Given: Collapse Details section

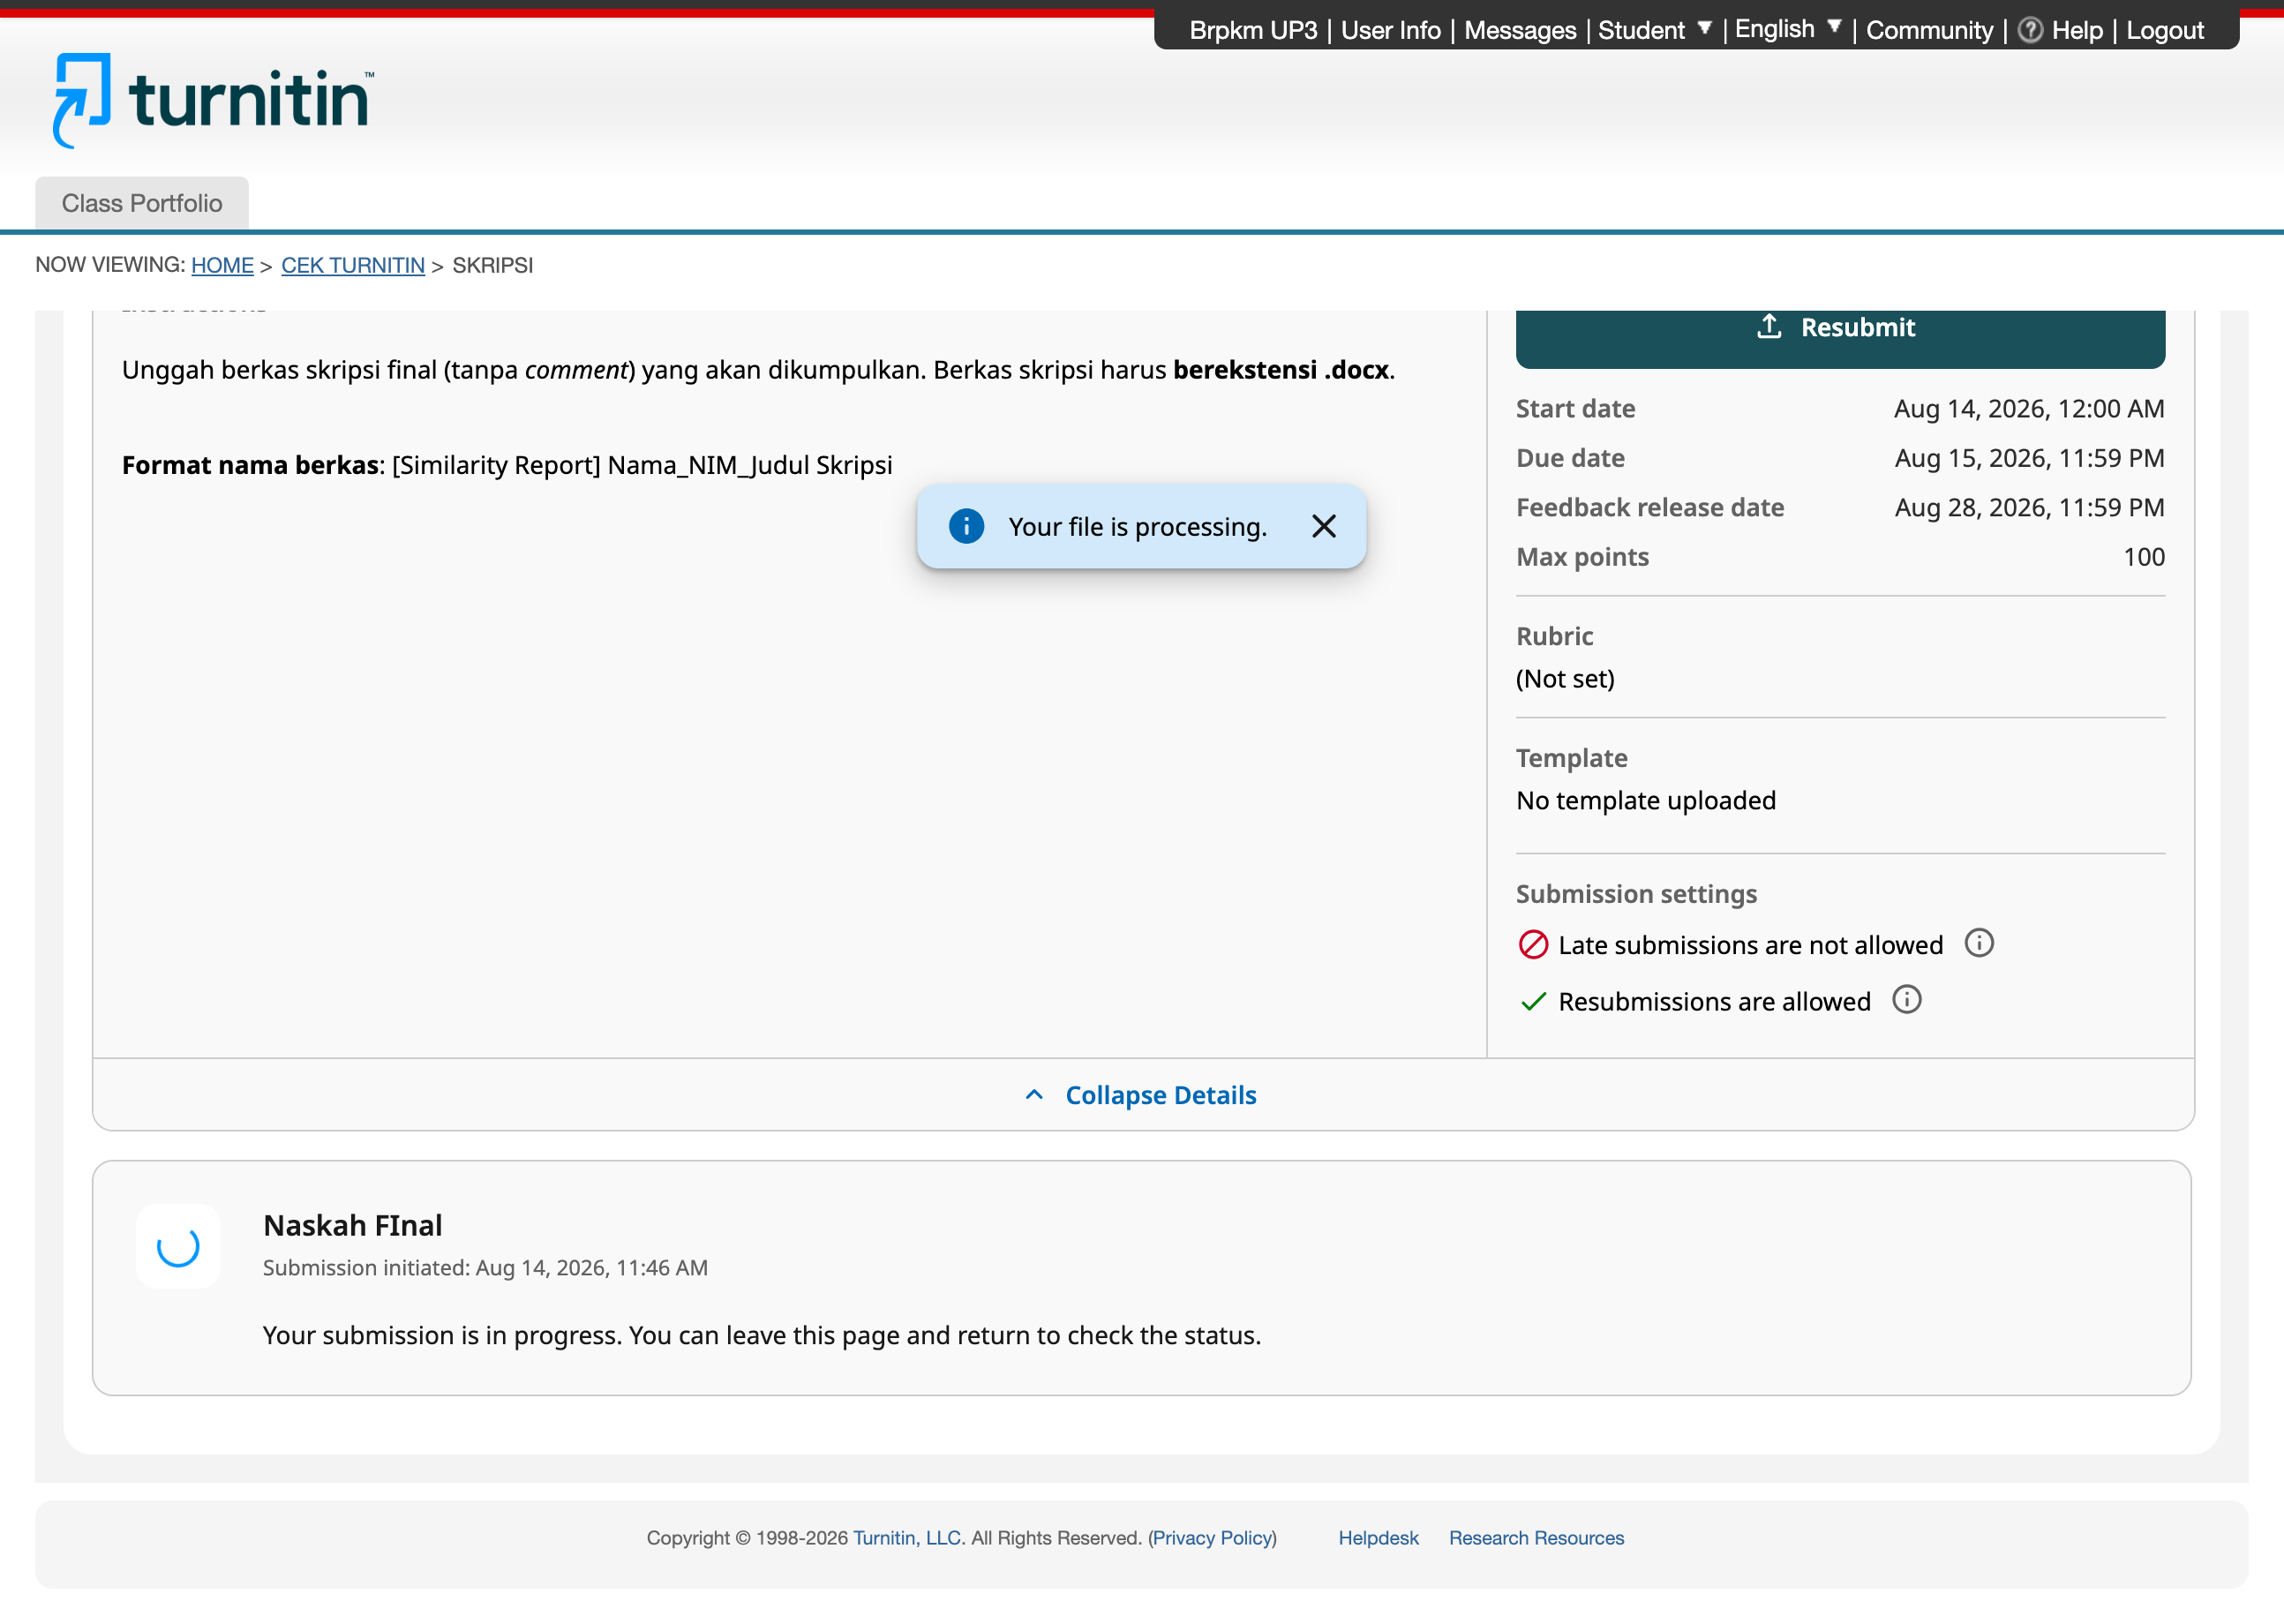Looking at the screenshot, I should pos(1141,1095).
